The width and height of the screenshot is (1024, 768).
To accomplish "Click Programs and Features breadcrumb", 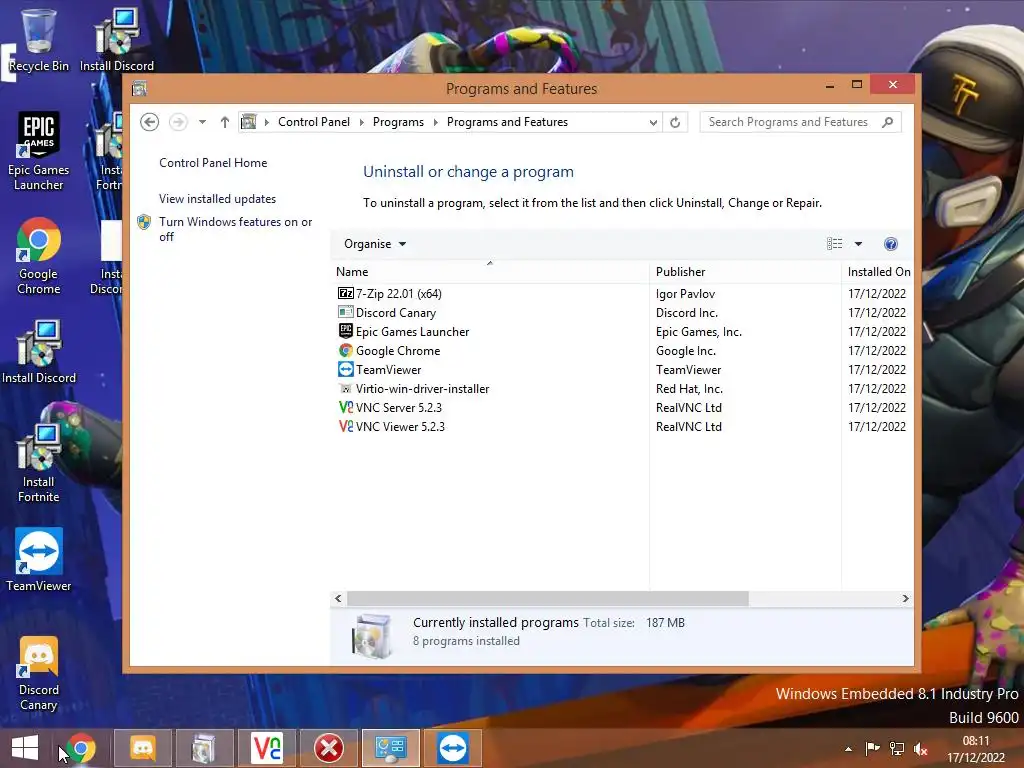I will (507, 122).
